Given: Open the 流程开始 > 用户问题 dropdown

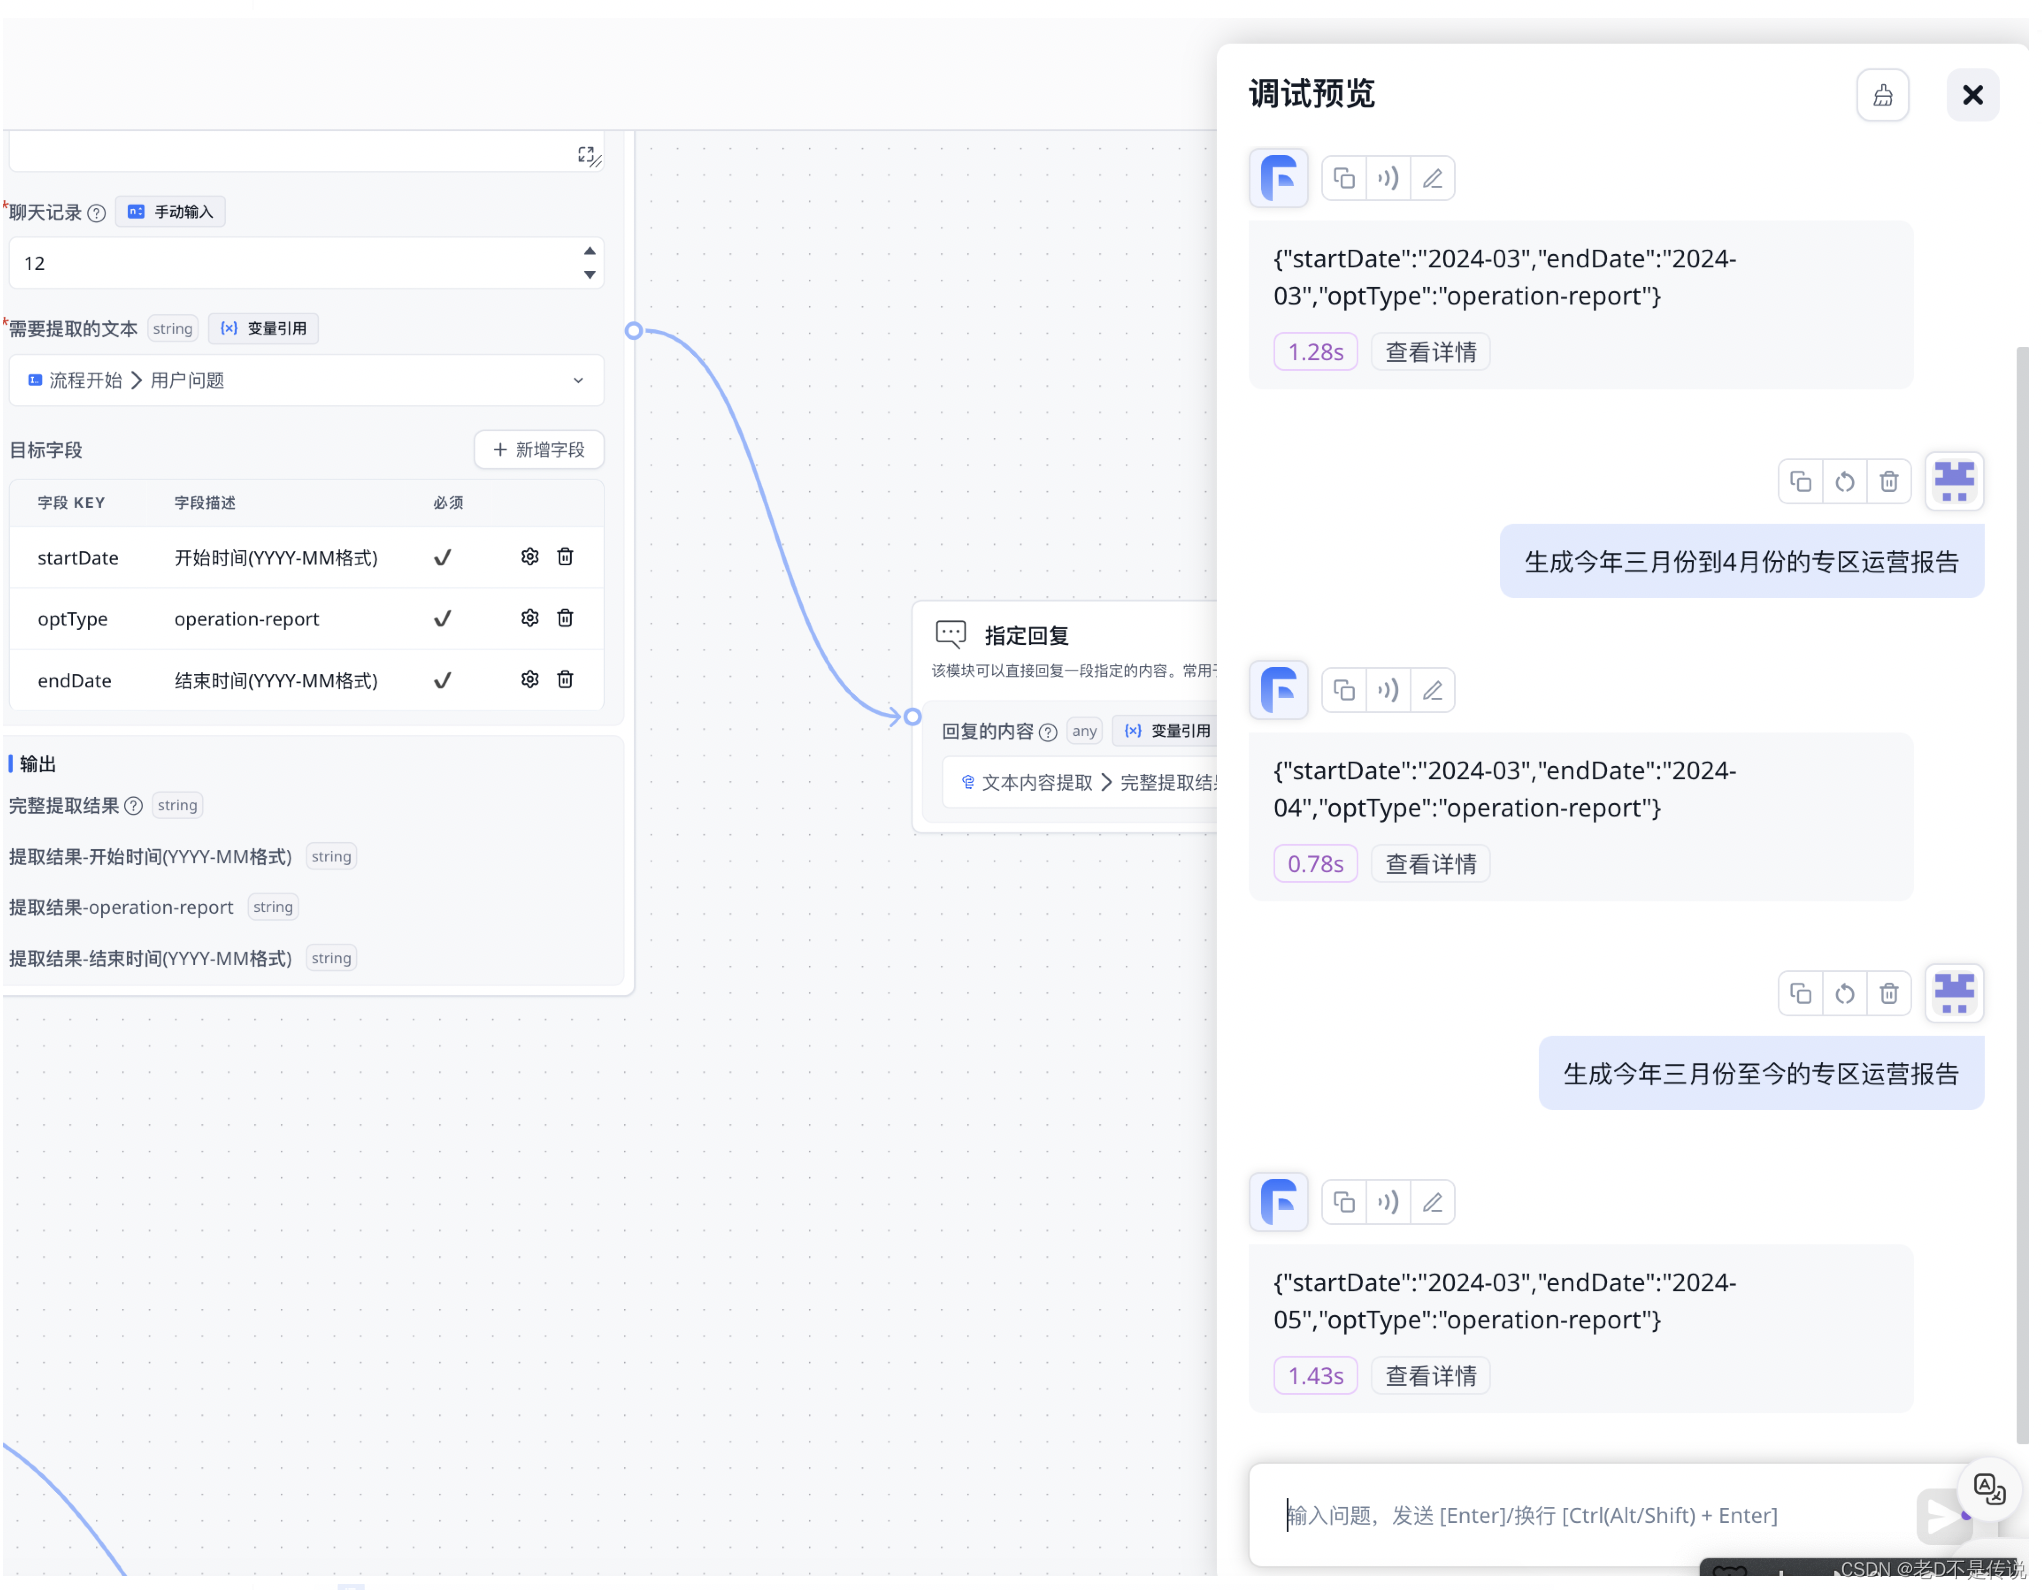Looking at the screenshot, I should (x=306, y=380).
